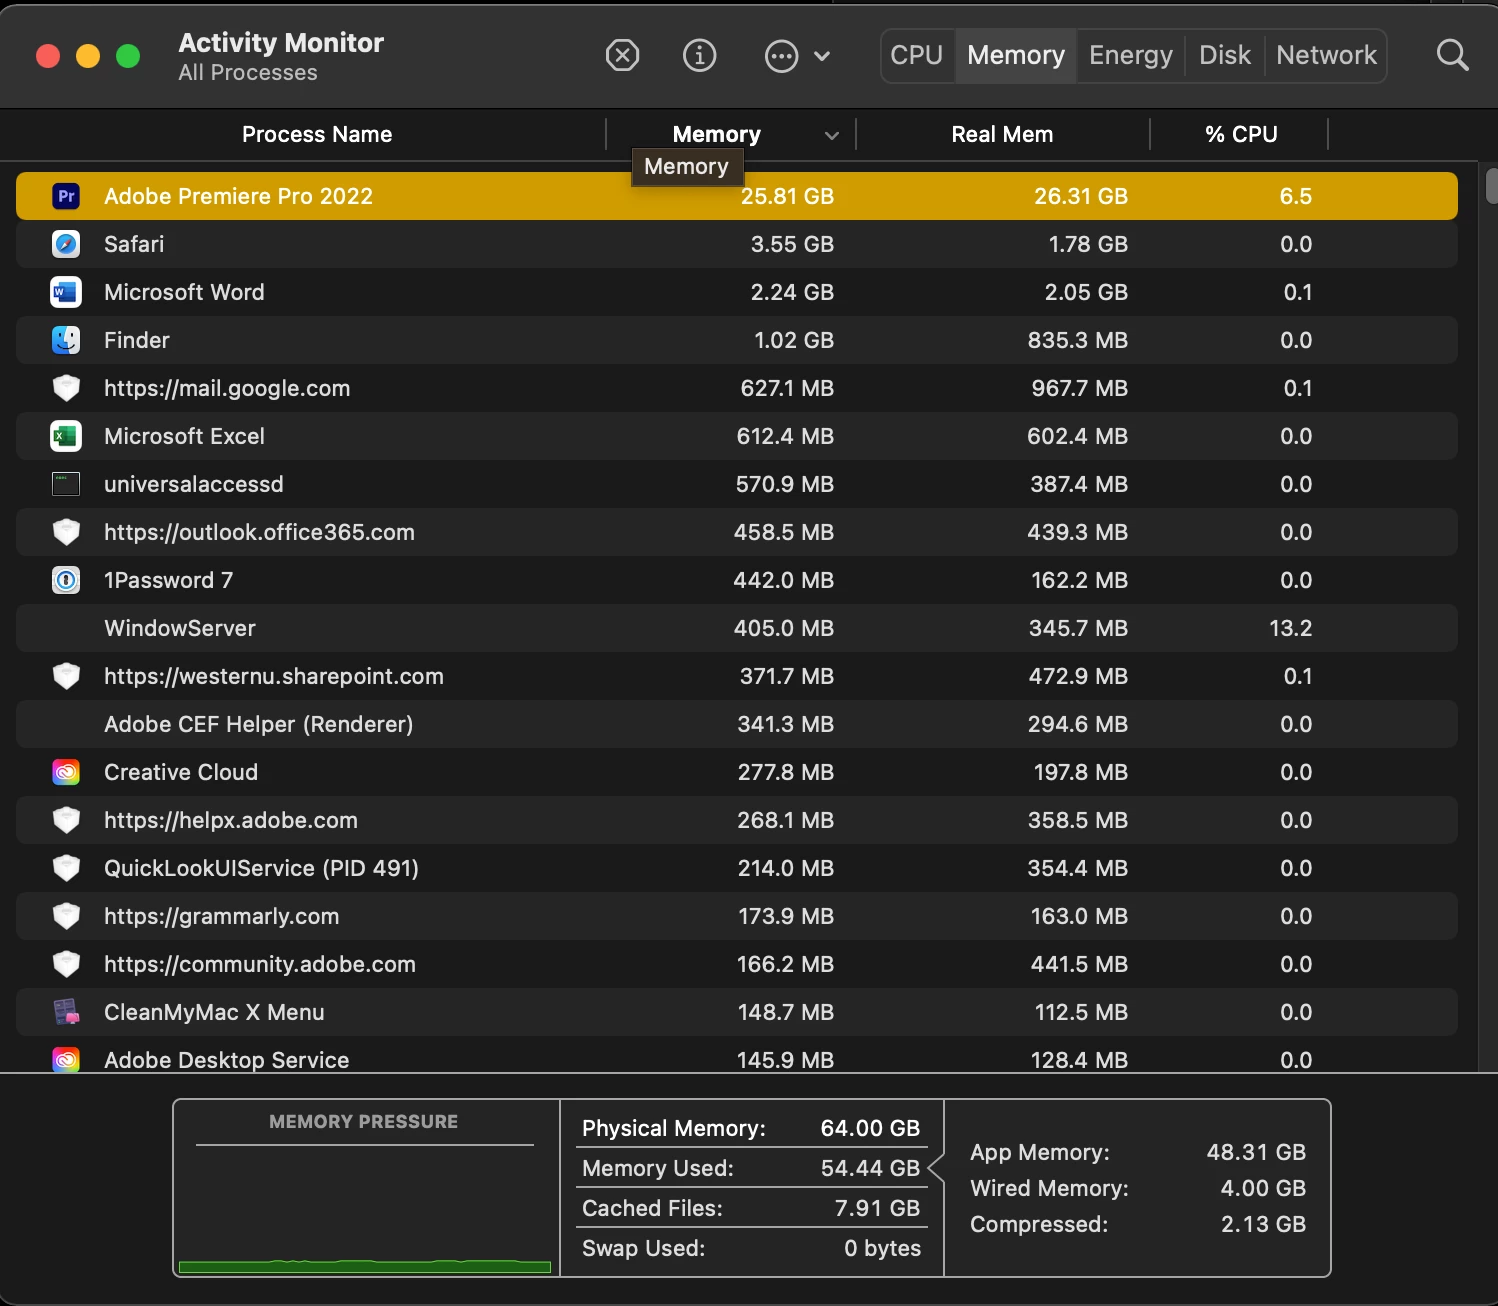Select the https://outlook.office365.com process
The image size is (1498, 1306).
click(259, 532)
